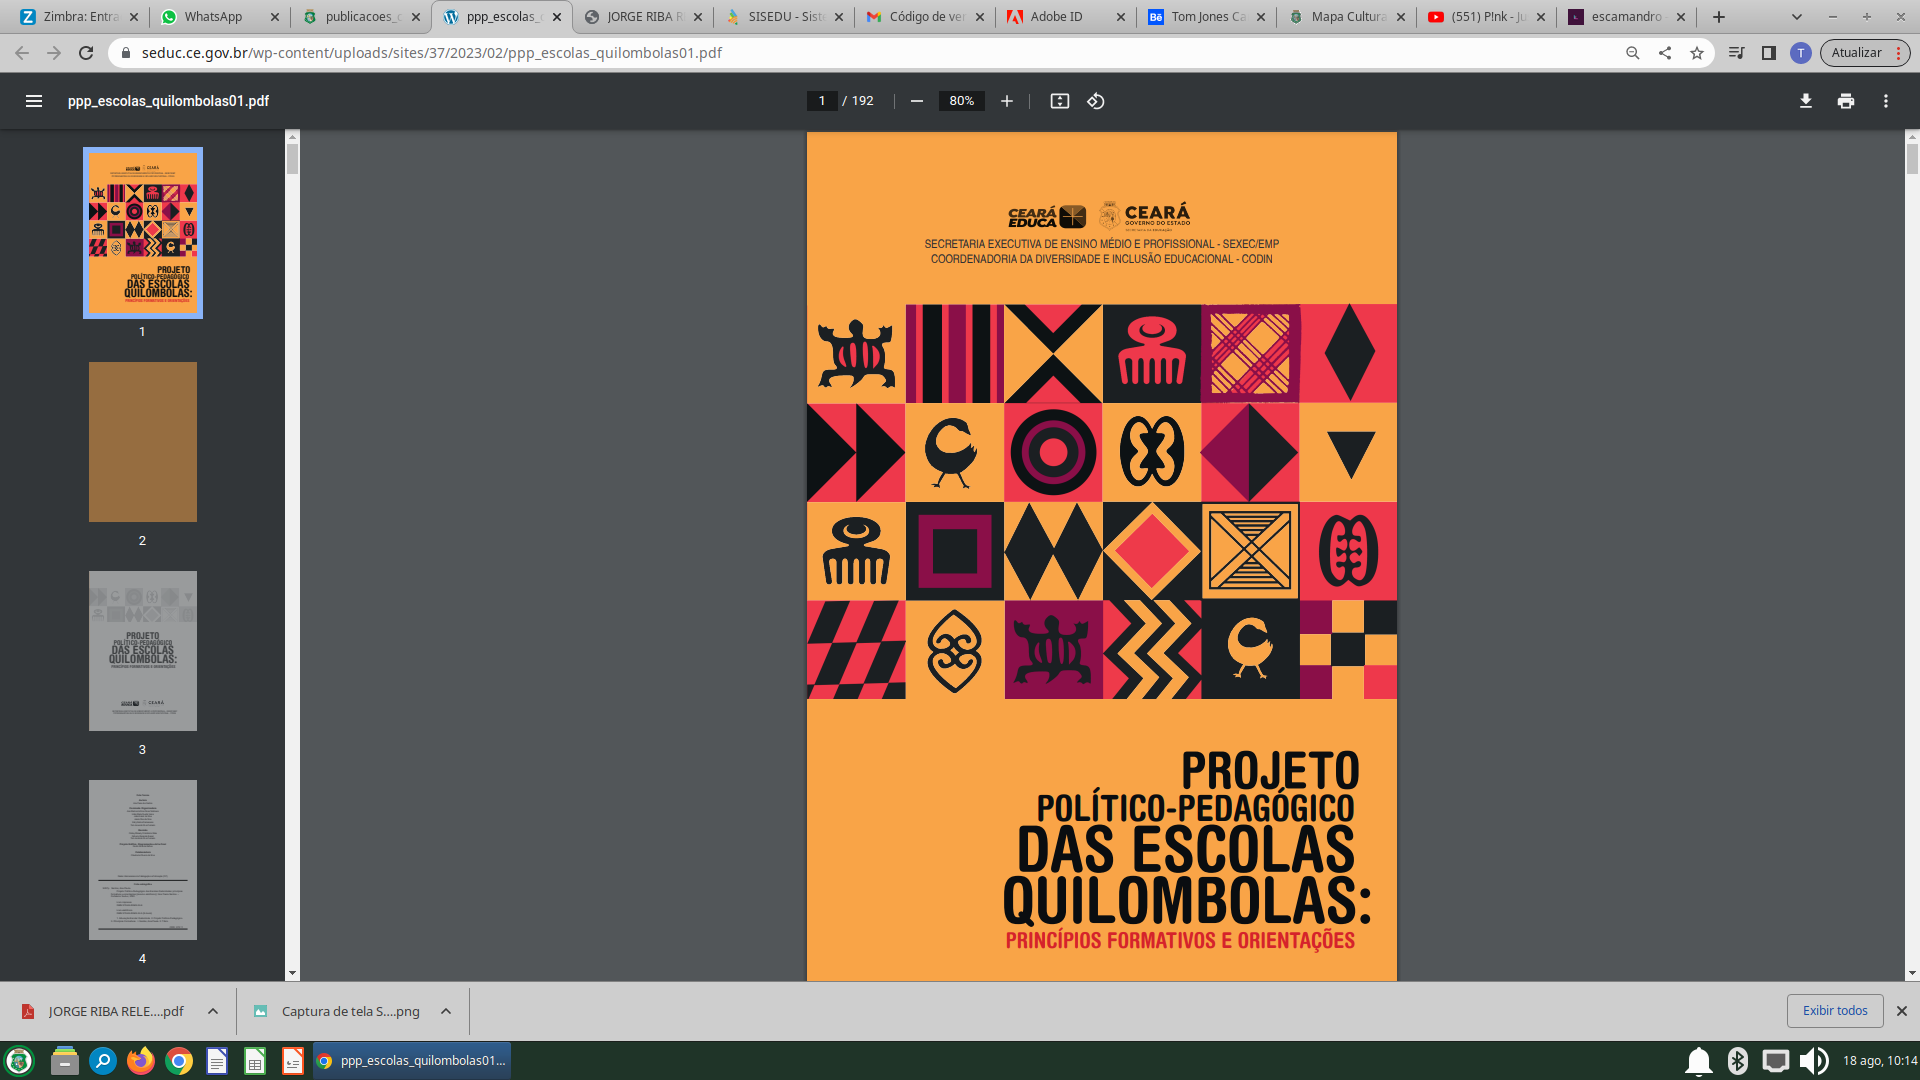Viewport: 1920px width, 1080px height.
Task: Click the Exibir todos button
Action: pos(1834,1011)
